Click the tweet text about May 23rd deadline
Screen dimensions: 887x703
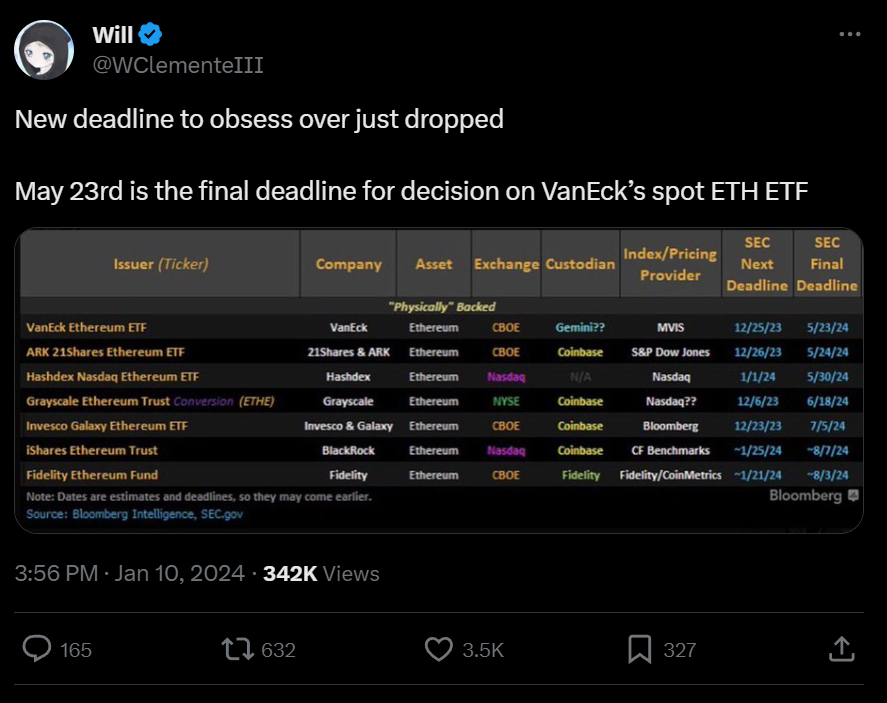click(410, 190)
